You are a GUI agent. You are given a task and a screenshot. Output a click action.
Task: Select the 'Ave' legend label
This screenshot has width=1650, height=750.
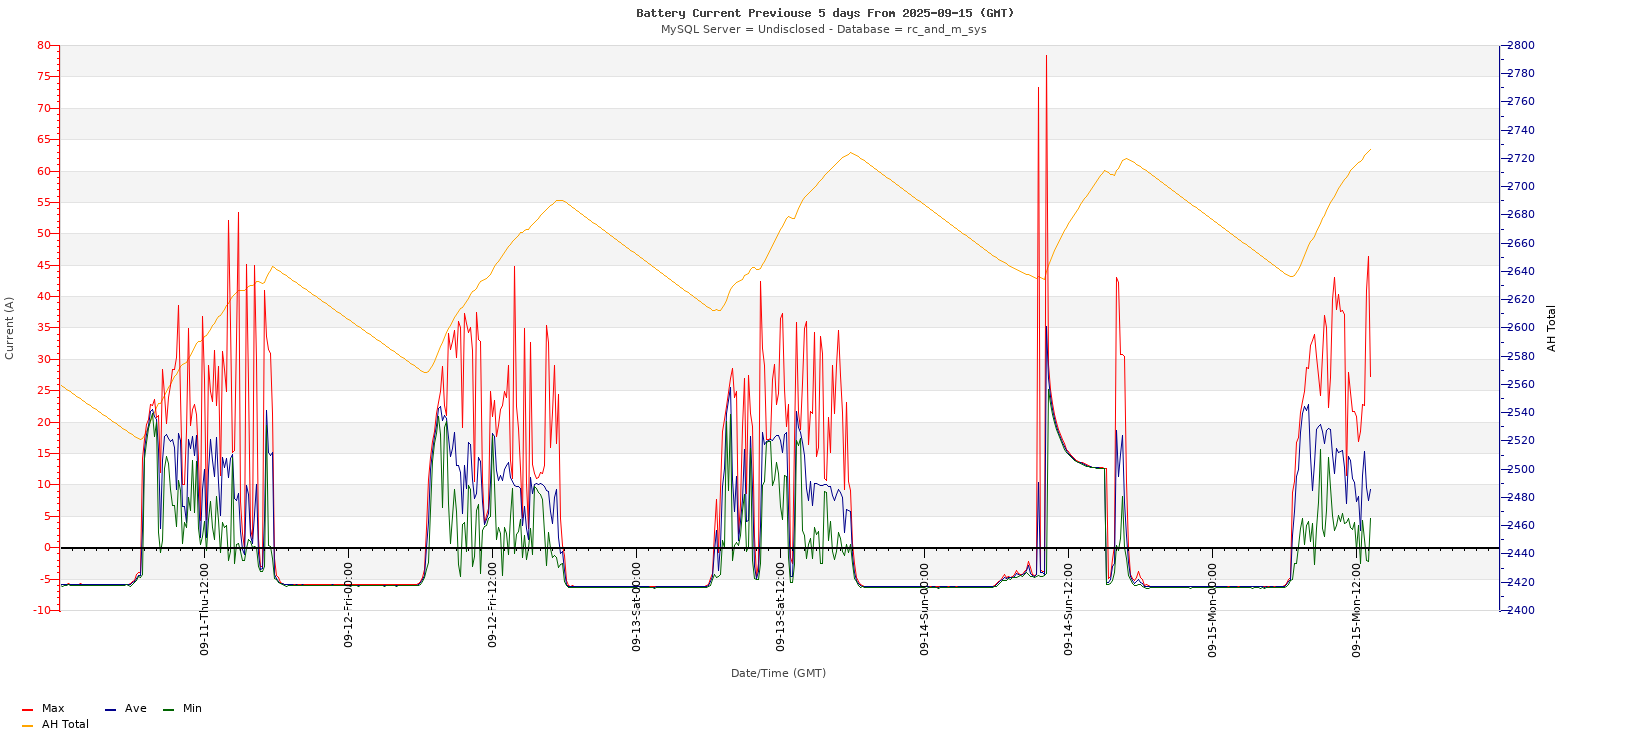pos(136,708)
